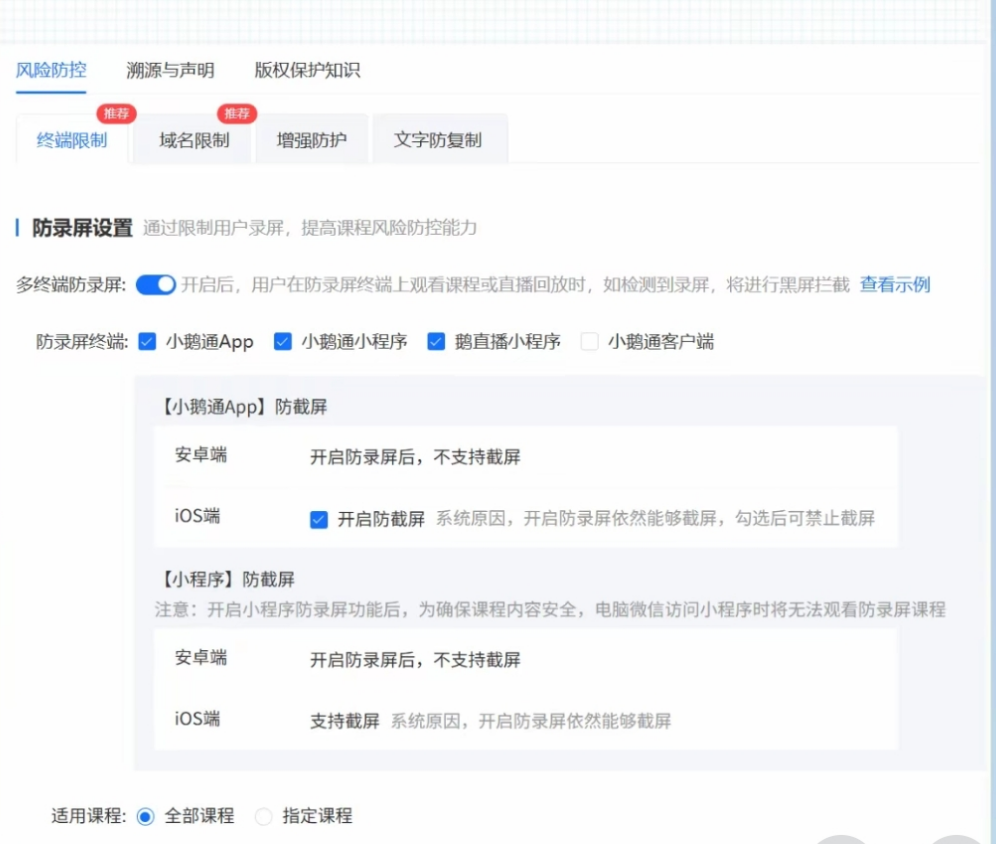
Task: Click the 推荐 badge on 终端限制
Action: click(x=116, y=113)
